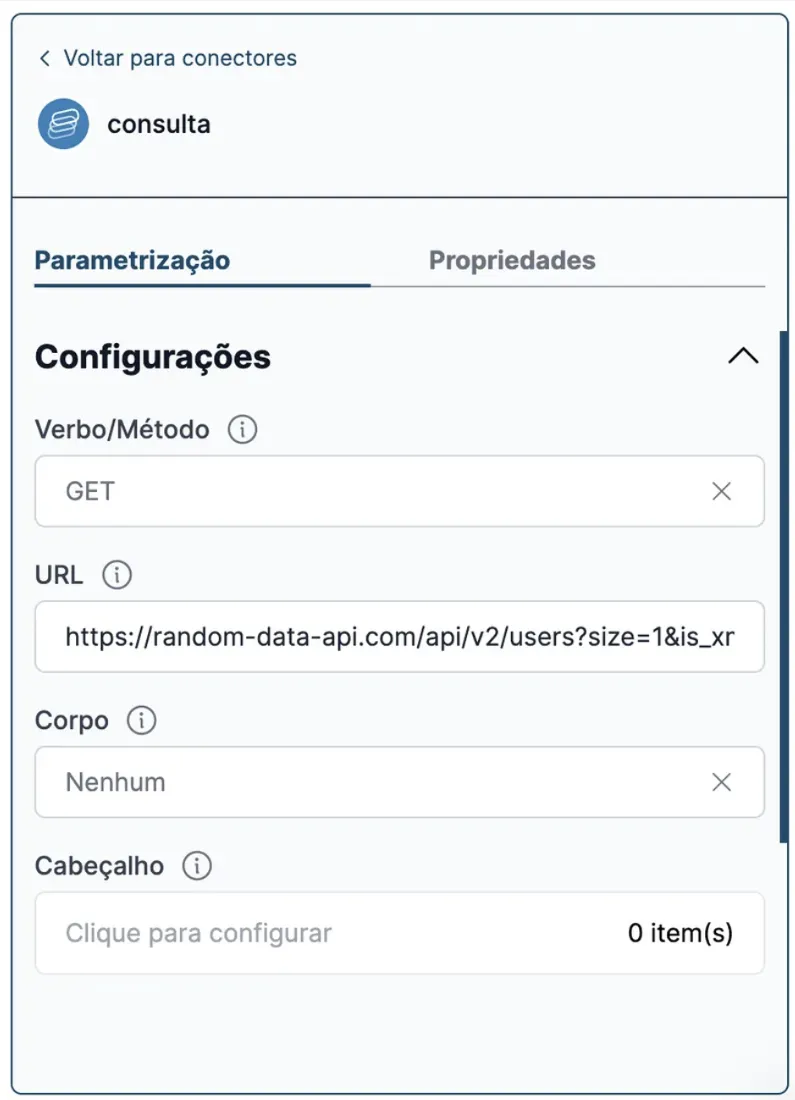Click the back chevron arrow icon
795x1100 pixels.
tap(45, 58)
